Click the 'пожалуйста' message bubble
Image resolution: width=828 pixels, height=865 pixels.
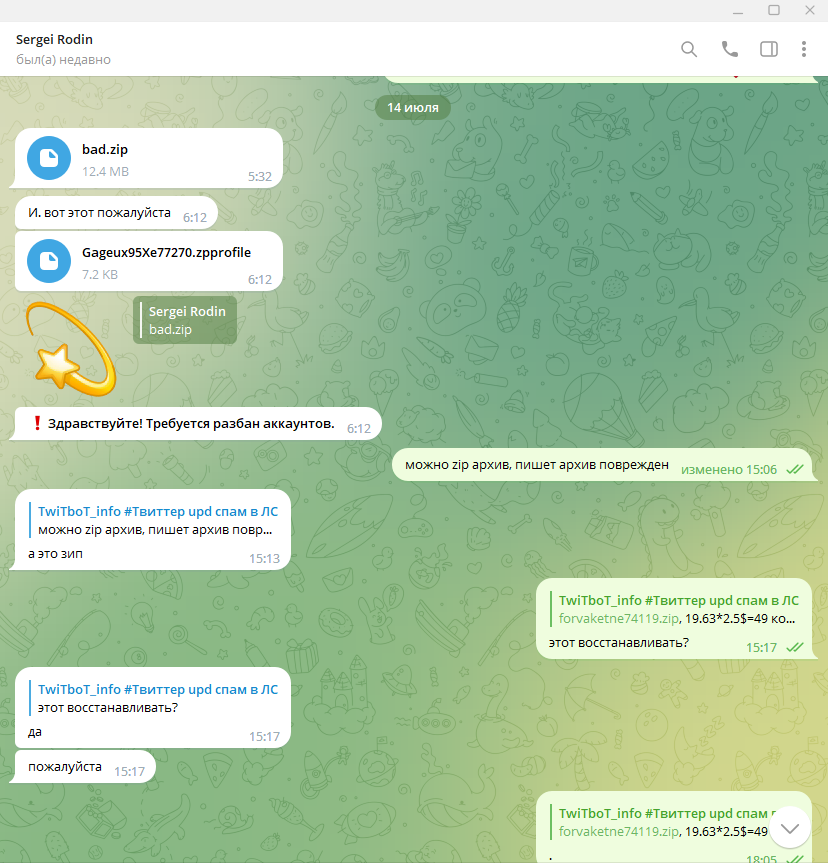(x=85, y=767)
